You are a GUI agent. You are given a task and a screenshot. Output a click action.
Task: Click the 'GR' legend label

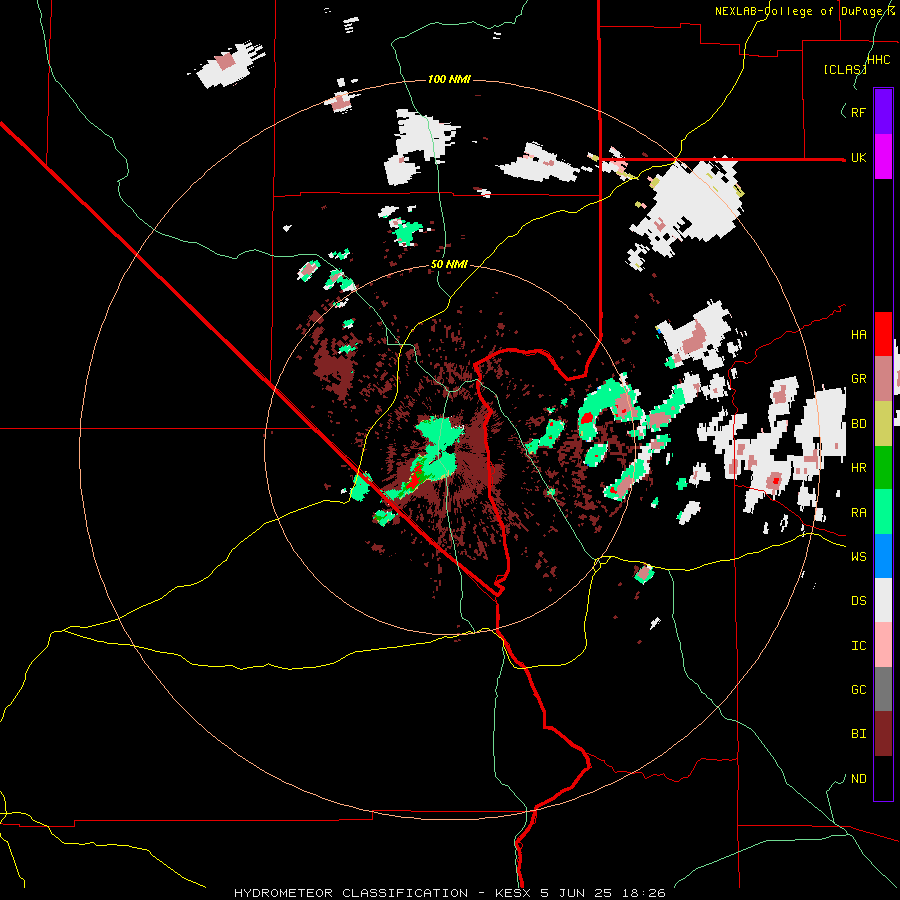(858, 379)
